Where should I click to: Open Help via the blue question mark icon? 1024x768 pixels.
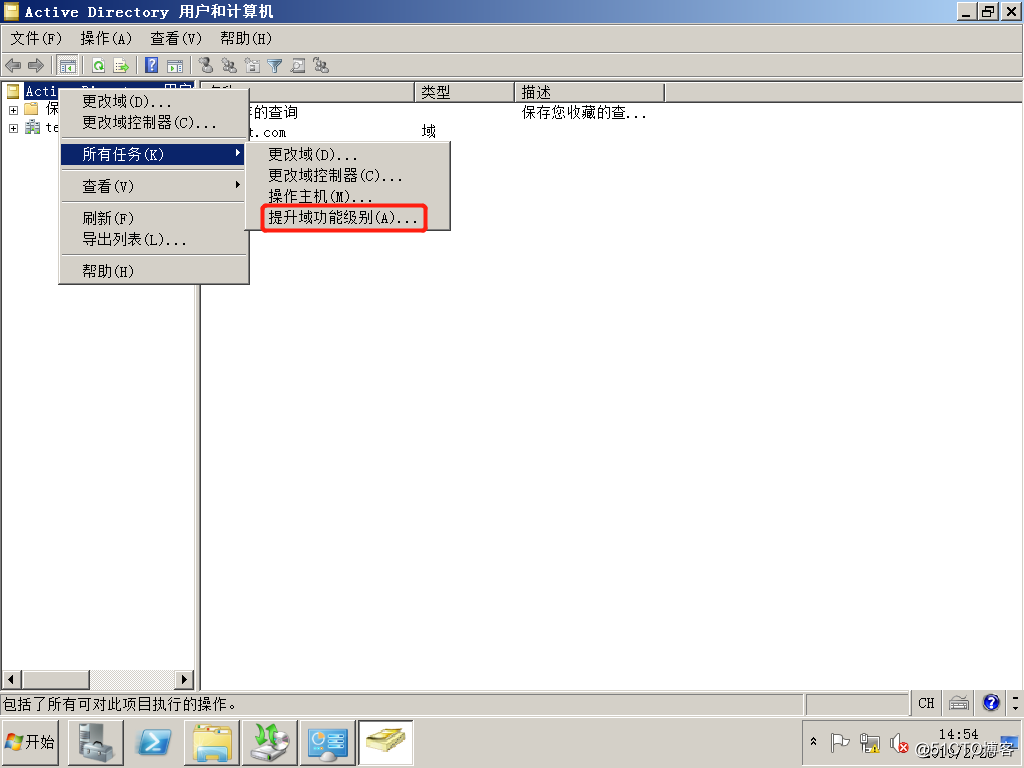tap(152, 65)
